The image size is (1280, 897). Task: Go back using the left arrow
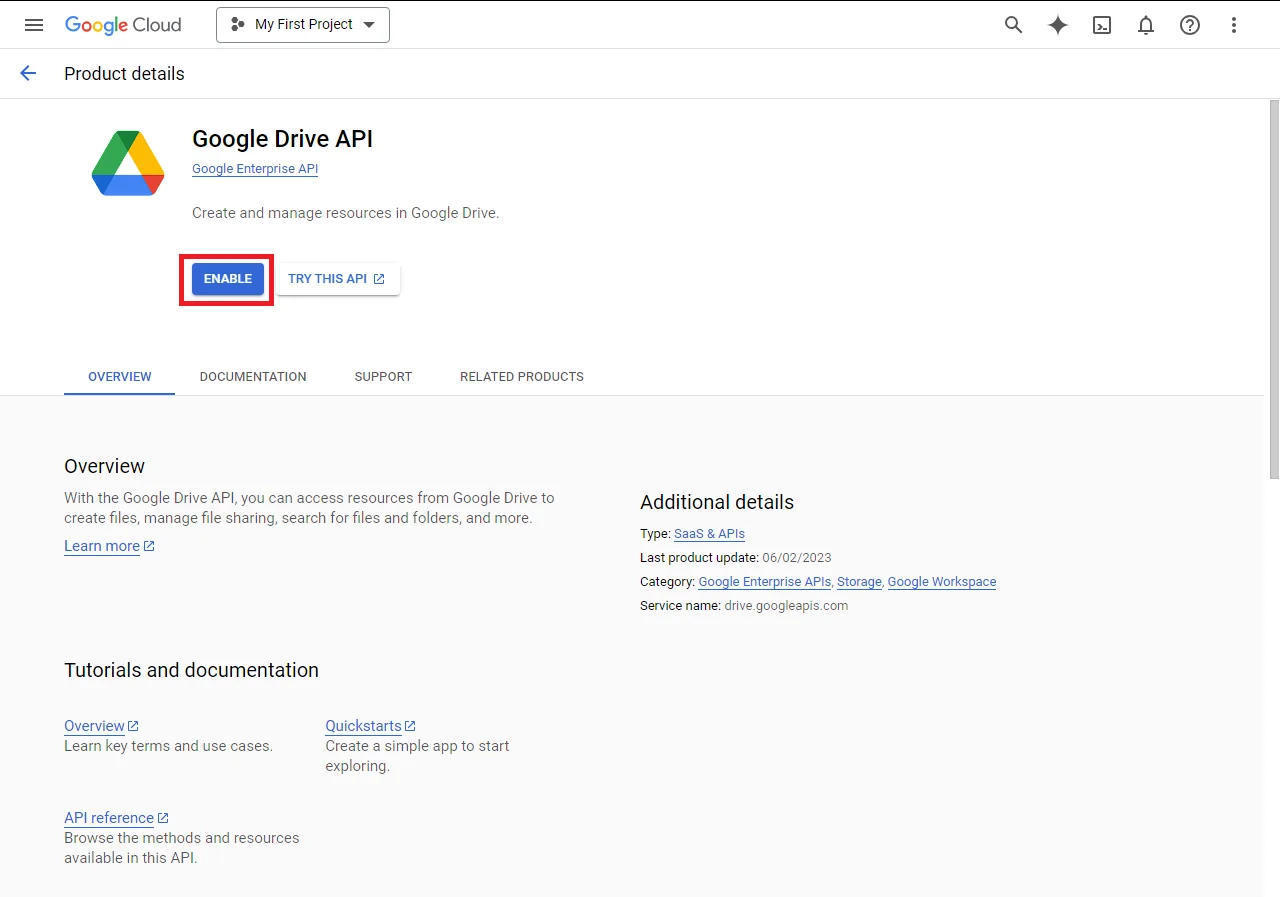click(x=28, y=73)
